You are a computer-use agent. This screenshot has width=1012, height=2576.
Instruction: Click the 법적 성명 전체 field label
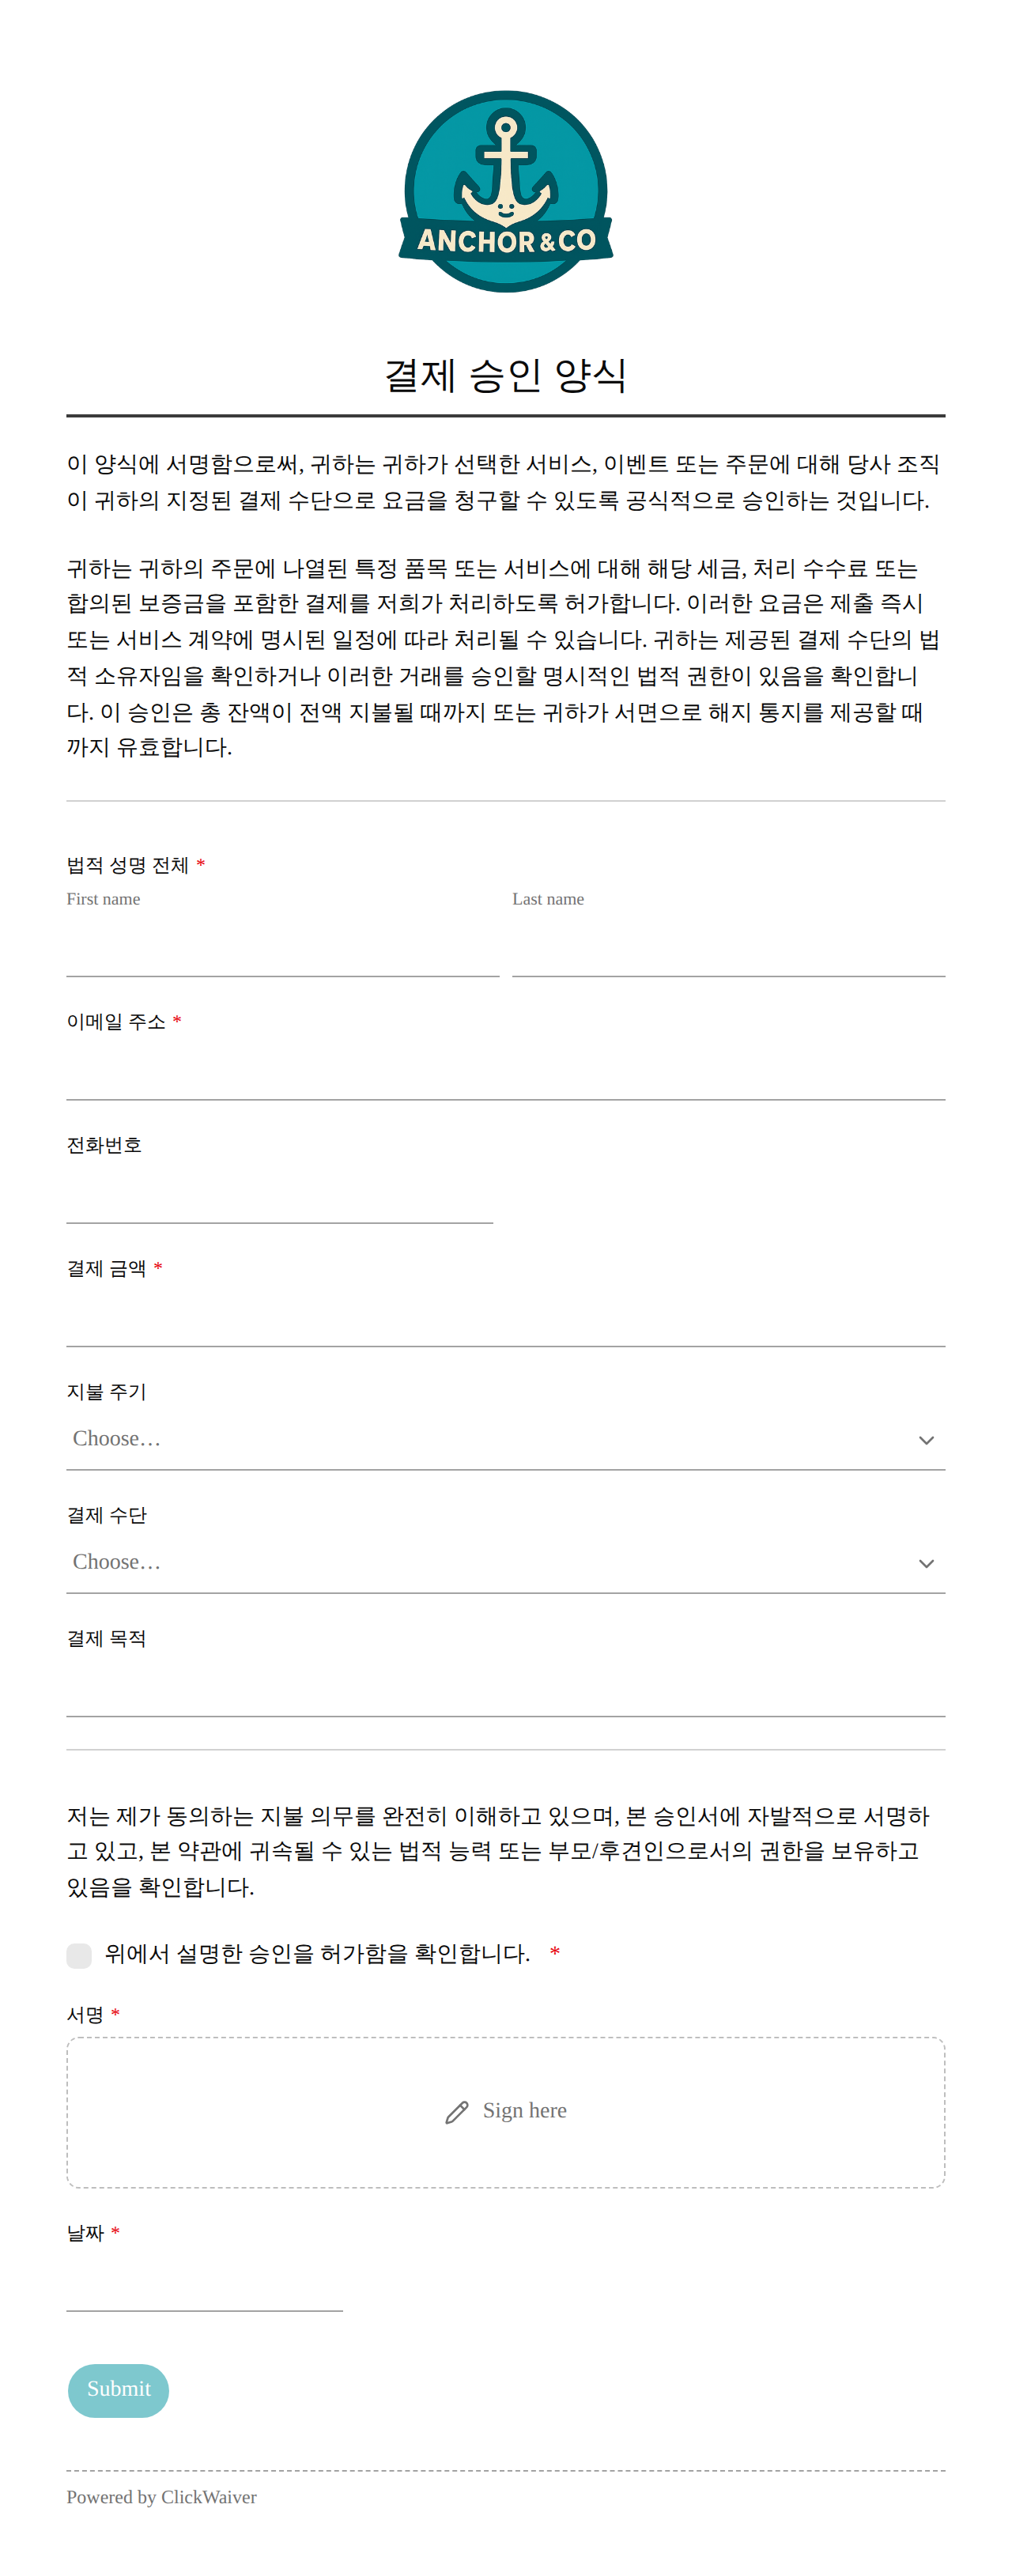pyautogui.click(x=128, y=865)
